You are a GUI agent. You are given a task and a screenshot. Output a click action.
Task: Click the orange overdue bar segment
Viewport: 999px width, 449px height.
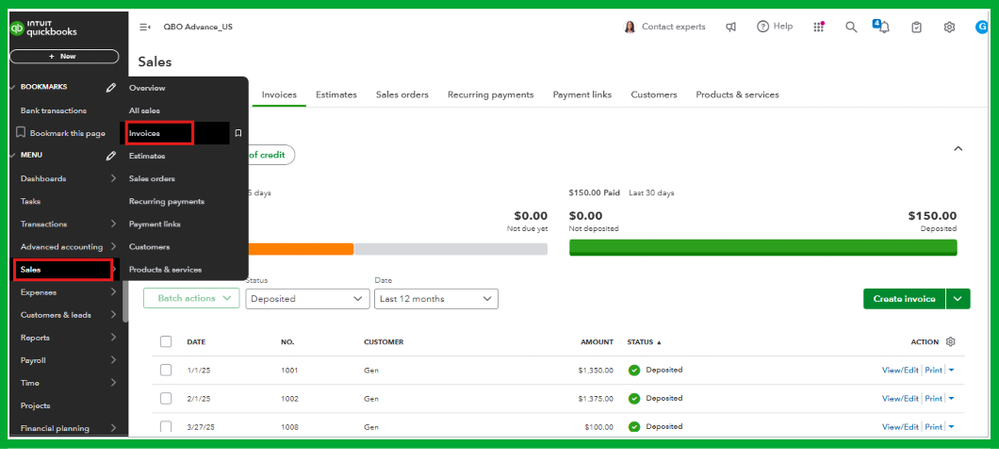pos(301,249)
